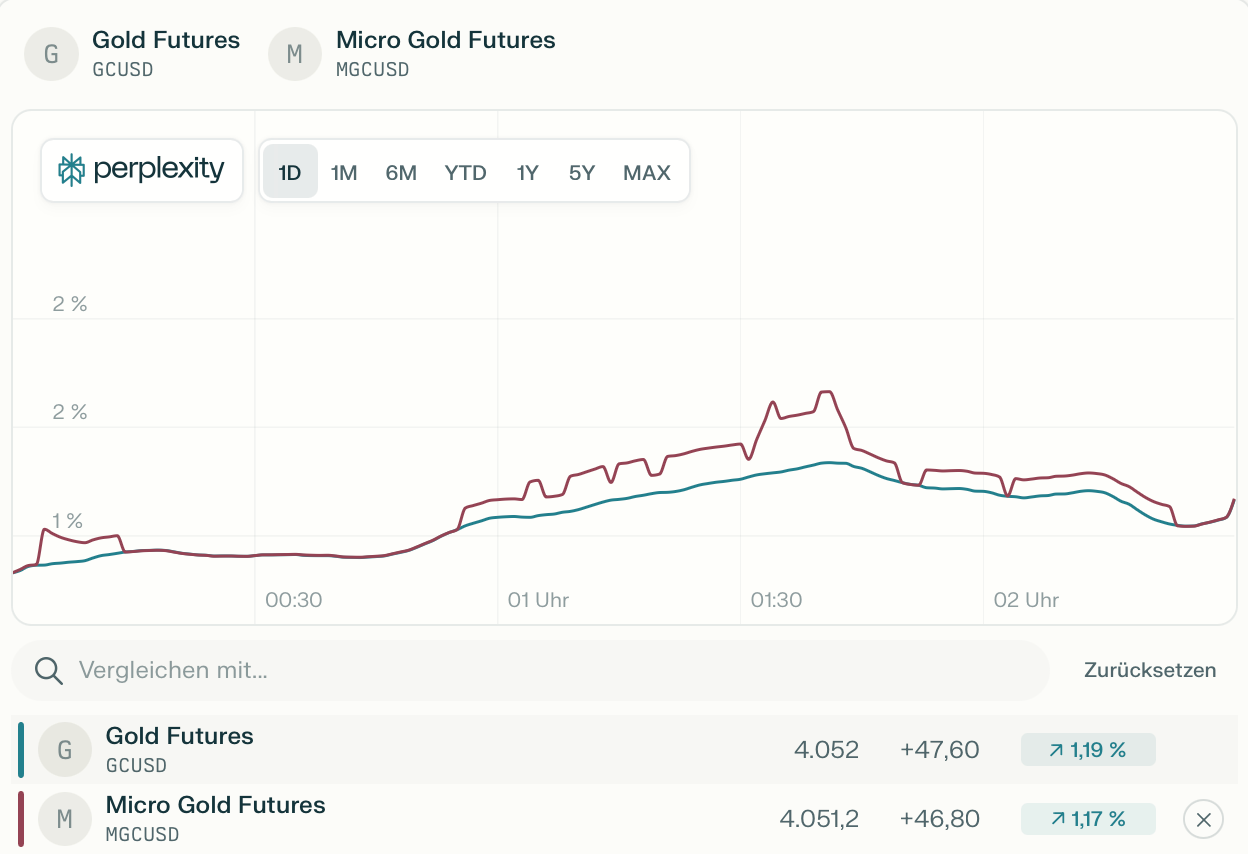Click the M avatar in header

pyautogui.click(x=295, y=53)
